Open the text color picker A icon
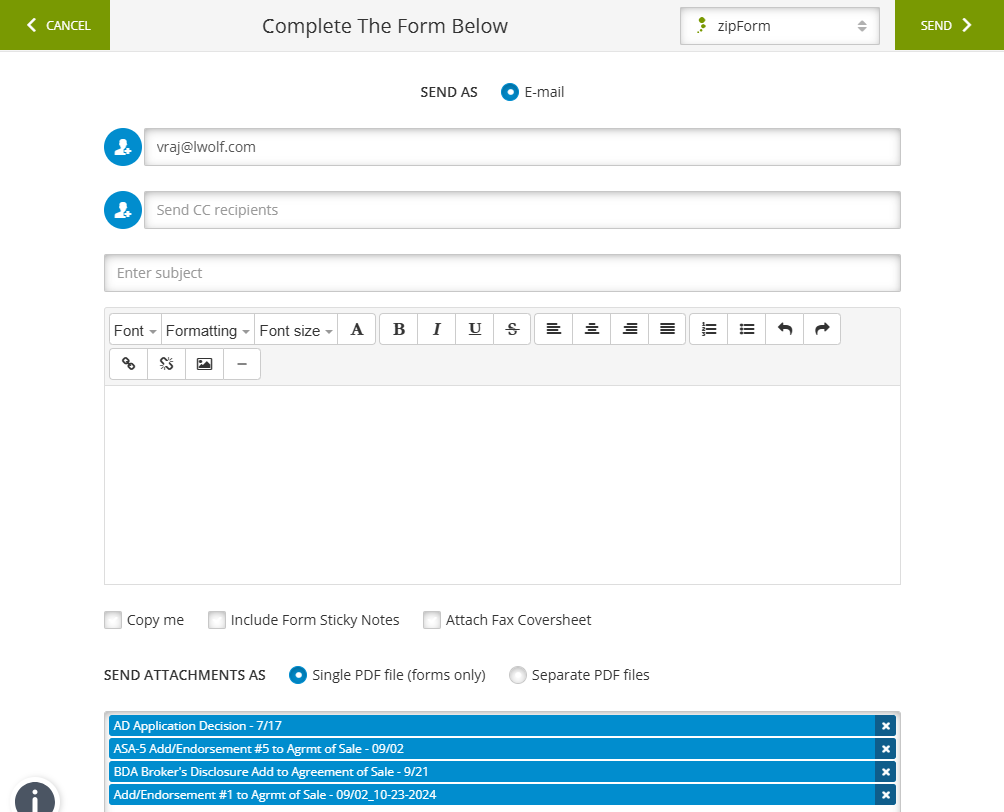This screenshot has height=812, width=1004. pos(357,328)
